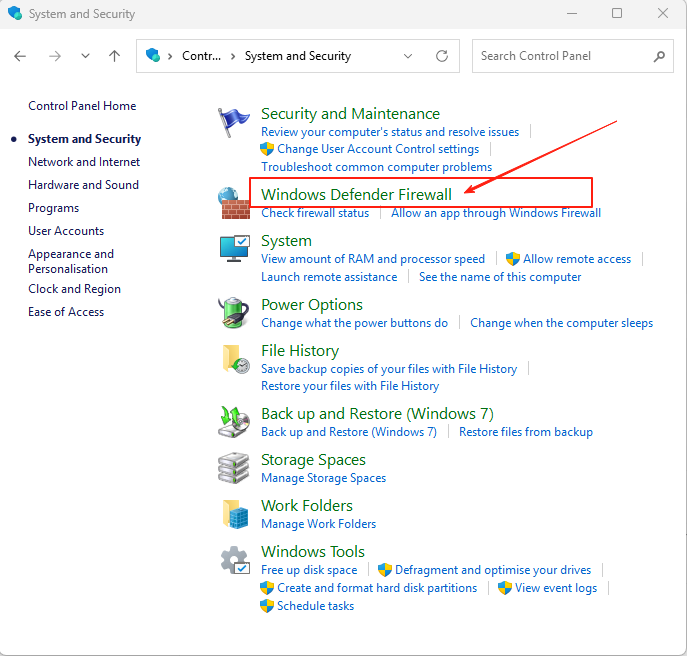Click the Windows Tools gear icon
Image resolution: width=687 pixels, height=656 pixels.
[235, 560]
